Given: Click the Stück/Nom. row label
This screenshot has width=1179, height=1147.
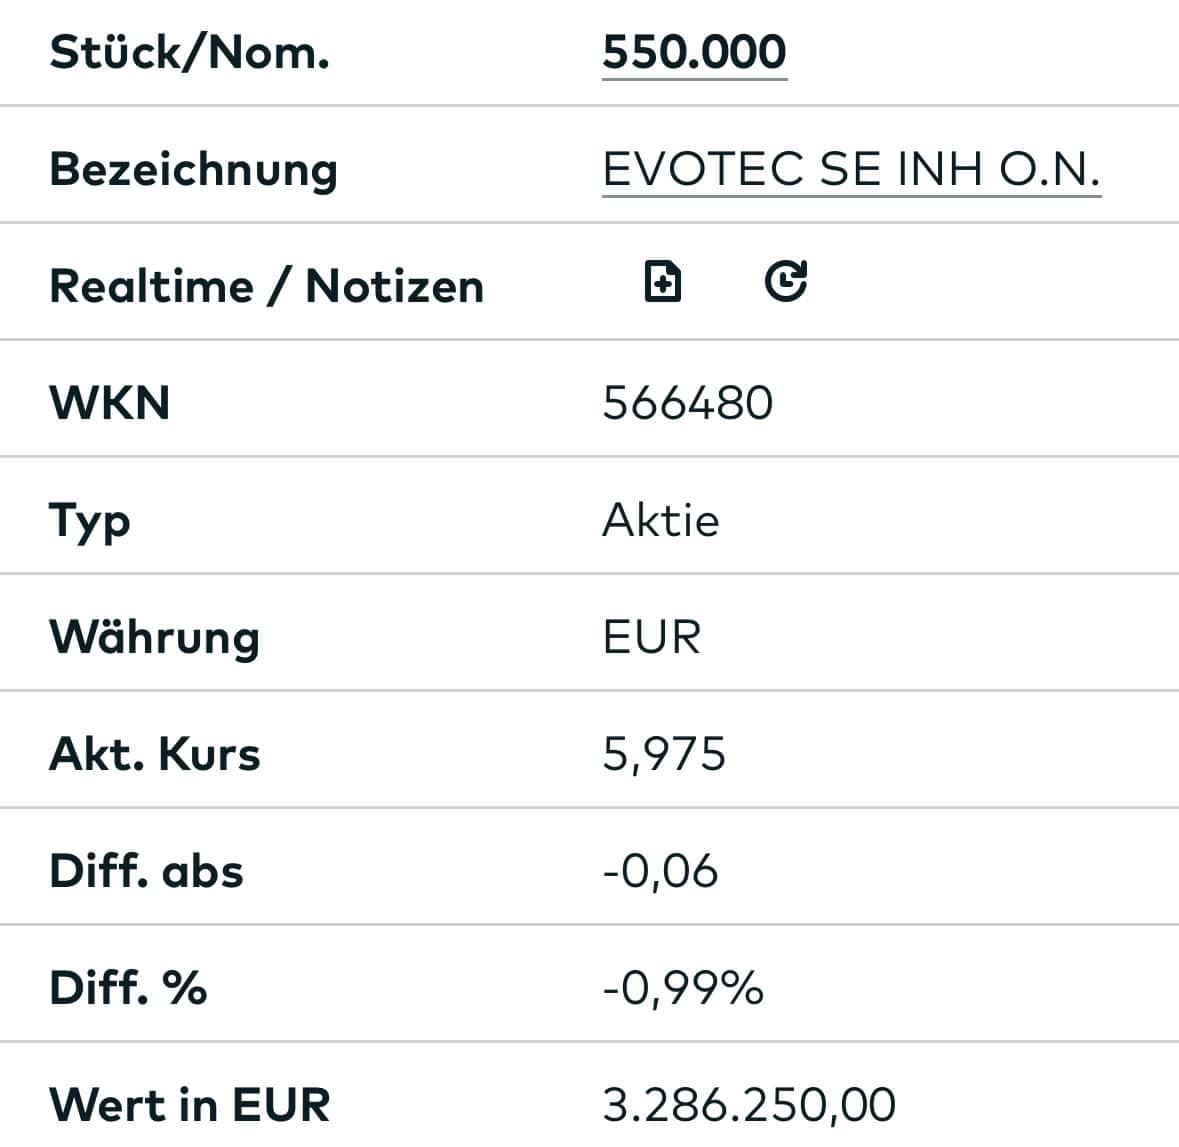Looking at the screenshot, I should pyautogui.click(x=189, y=52).
